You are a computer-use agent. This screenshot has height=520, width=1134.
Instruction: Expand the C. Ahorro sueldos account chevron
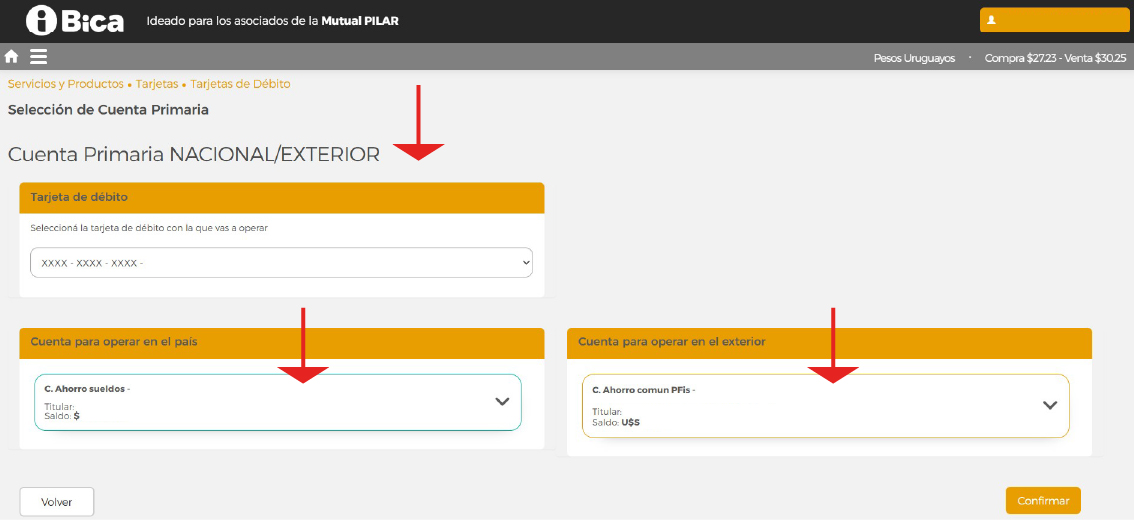[x=503, y=401]
